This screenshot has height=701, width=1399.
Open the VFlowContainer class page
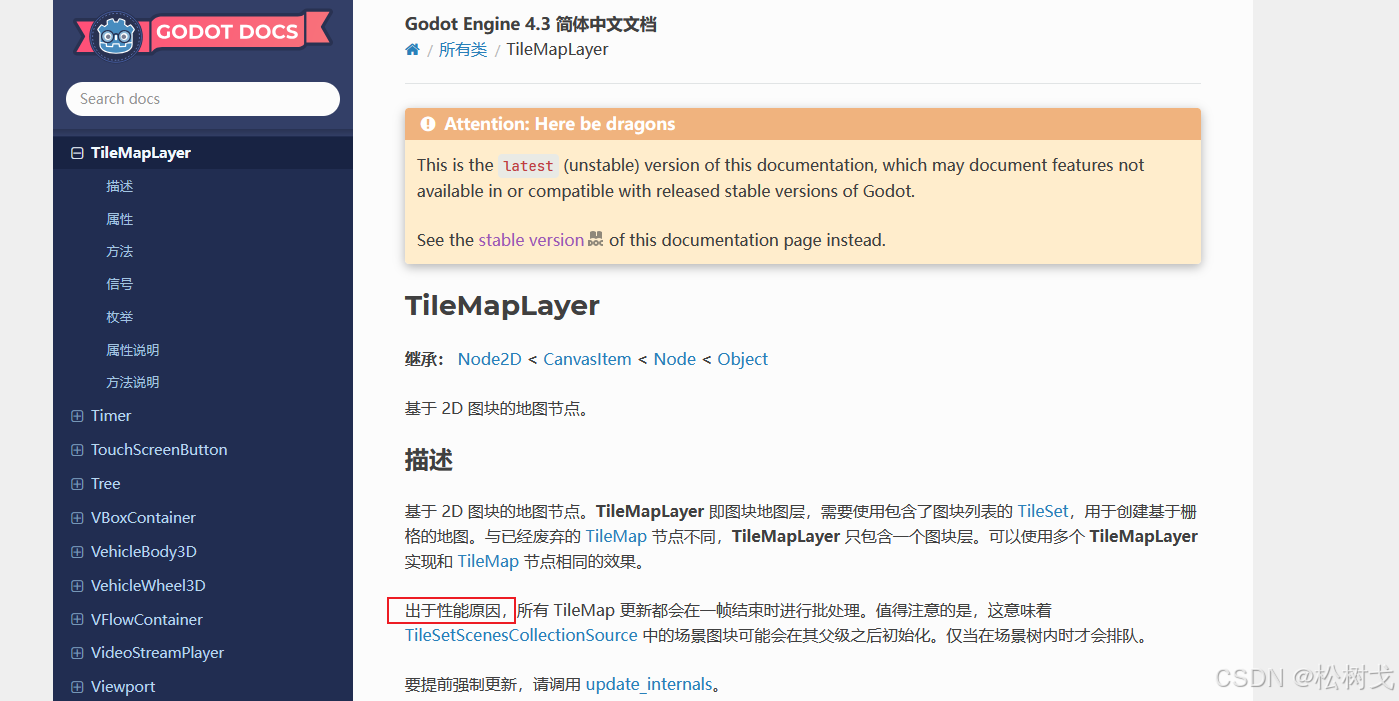pyautogui.click(x=147, y=620)
